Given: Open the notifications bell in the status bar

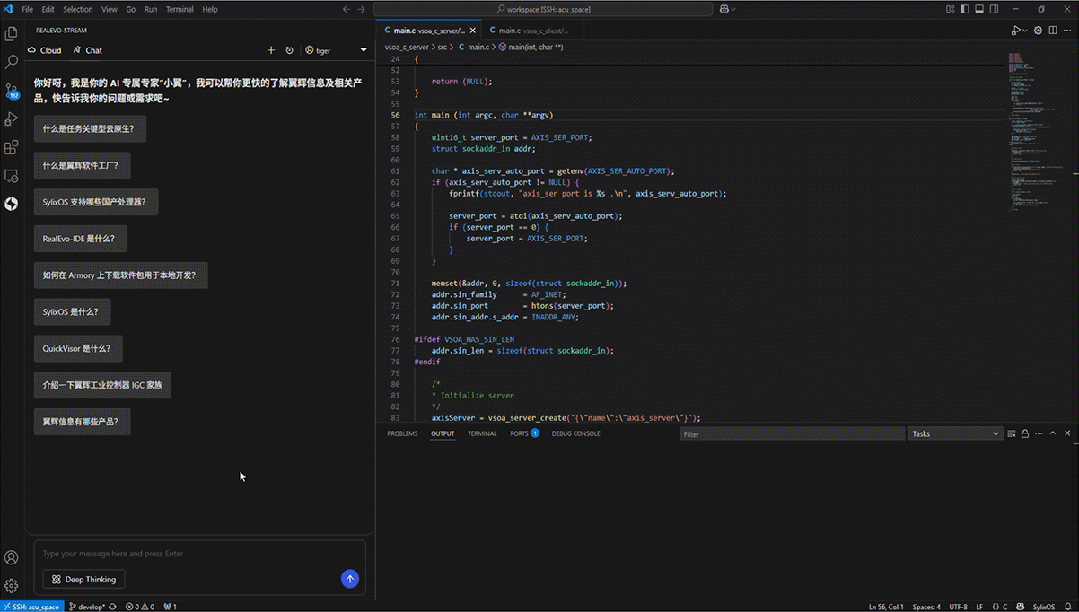Looking at the screenshot, I should (x=1068, y=606).
